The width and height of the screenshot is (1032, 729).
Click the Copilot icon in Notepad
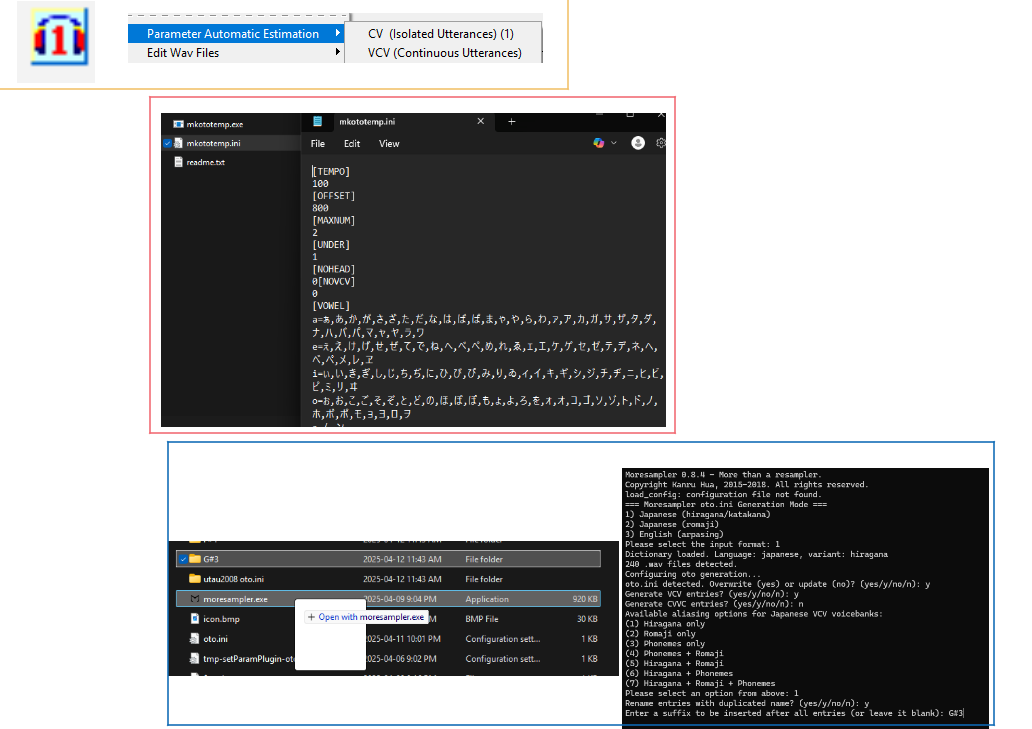click(598, 143)
